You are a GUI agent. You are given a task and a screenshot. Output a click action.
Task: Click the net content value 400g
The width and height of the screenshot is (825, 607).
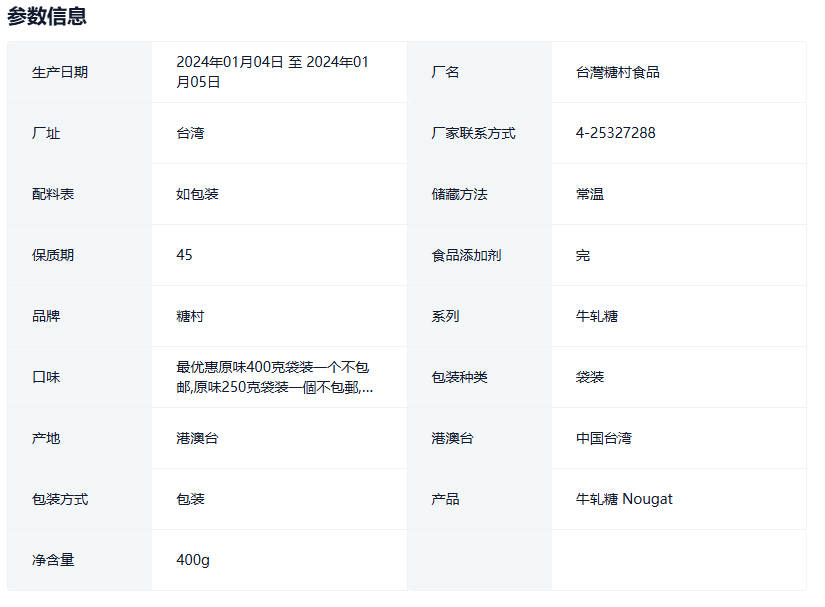(x=193, y=560)
